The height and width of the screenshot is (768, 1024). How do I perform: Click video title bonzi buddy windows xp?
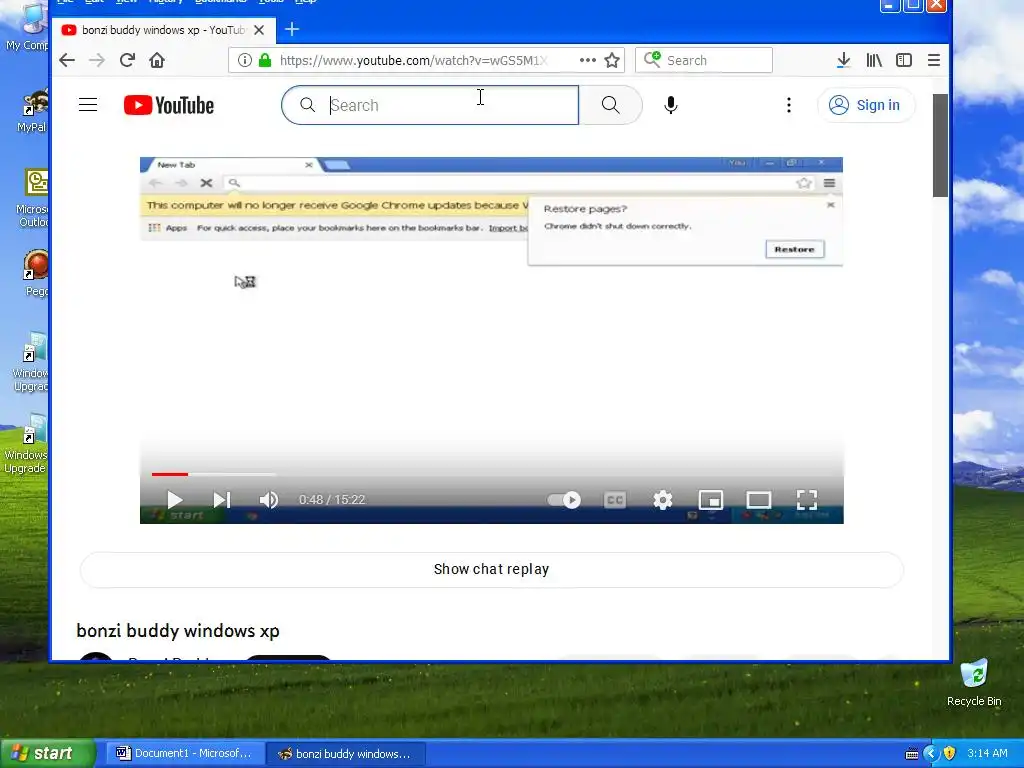tap(178, 631)
